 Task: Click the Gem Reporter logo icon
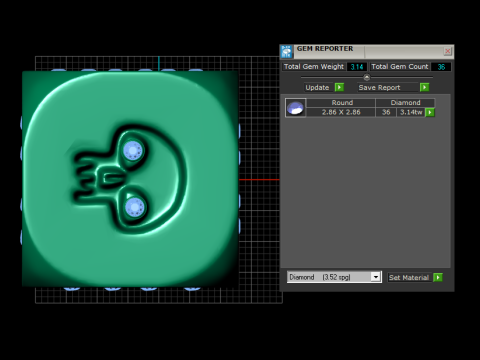286,51
